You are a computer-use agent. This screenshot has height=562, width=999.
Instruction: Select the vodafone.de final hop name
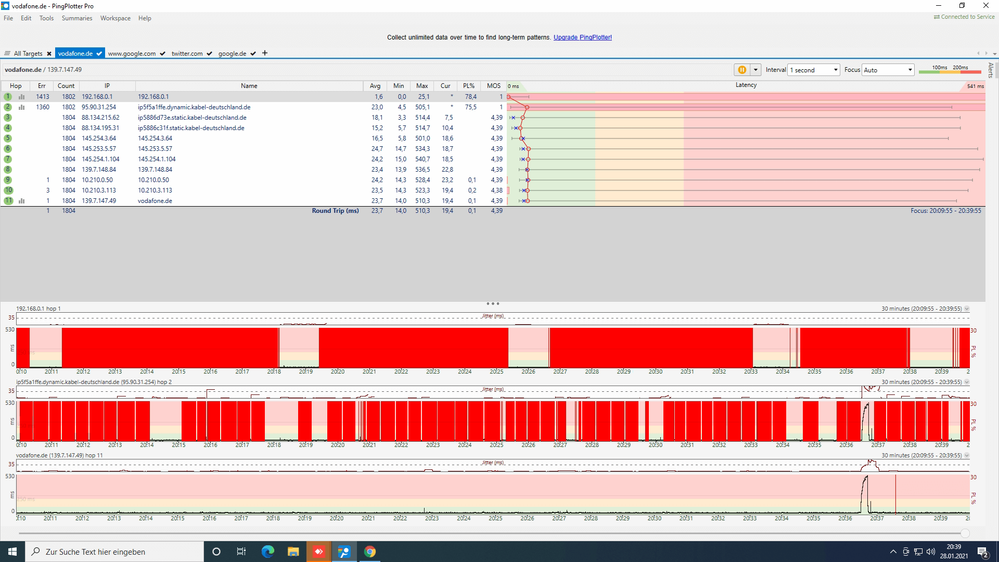[x=155, y=201]
